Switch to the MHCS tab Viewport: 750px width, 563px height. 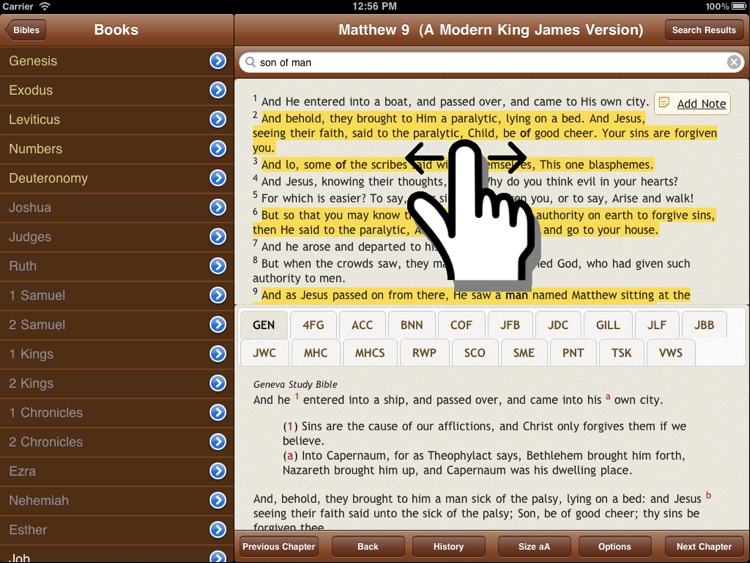[x=370, y=353]
